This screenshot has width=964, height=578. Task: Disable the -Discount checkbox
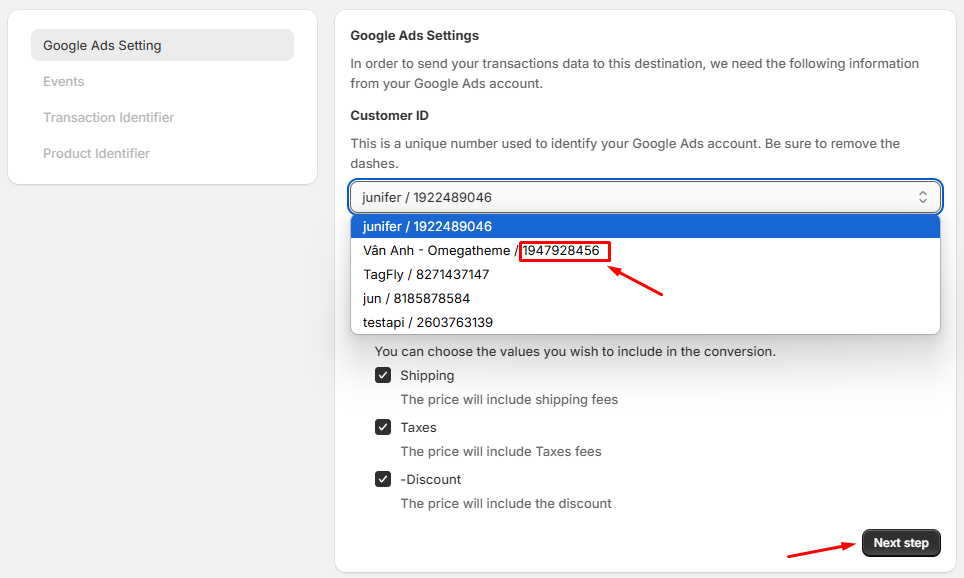click(383, 479)
